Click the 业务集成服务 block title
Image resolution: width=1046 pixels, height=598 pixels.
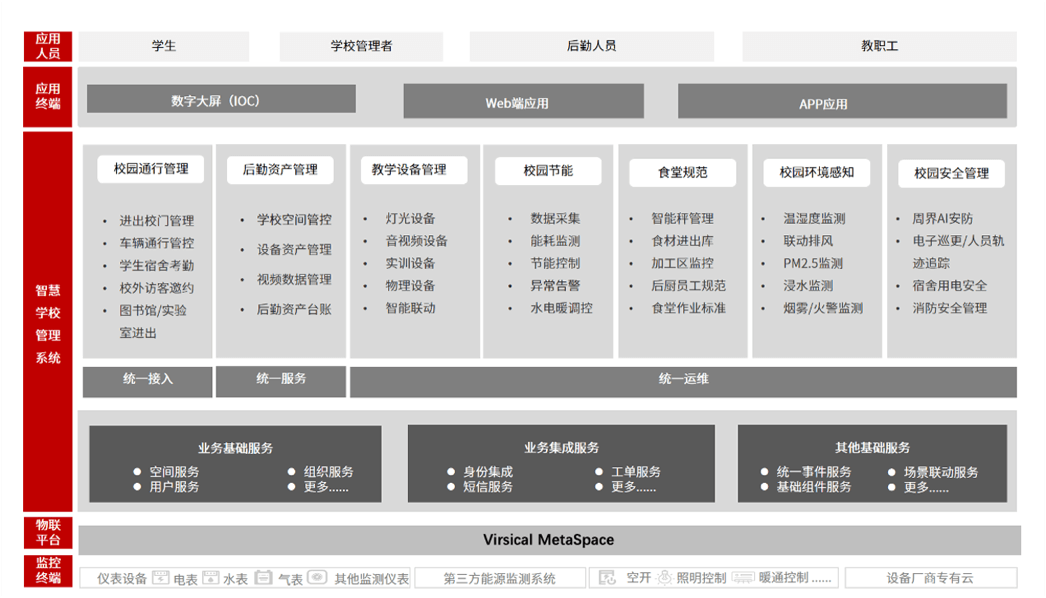(x=562, y=448)
